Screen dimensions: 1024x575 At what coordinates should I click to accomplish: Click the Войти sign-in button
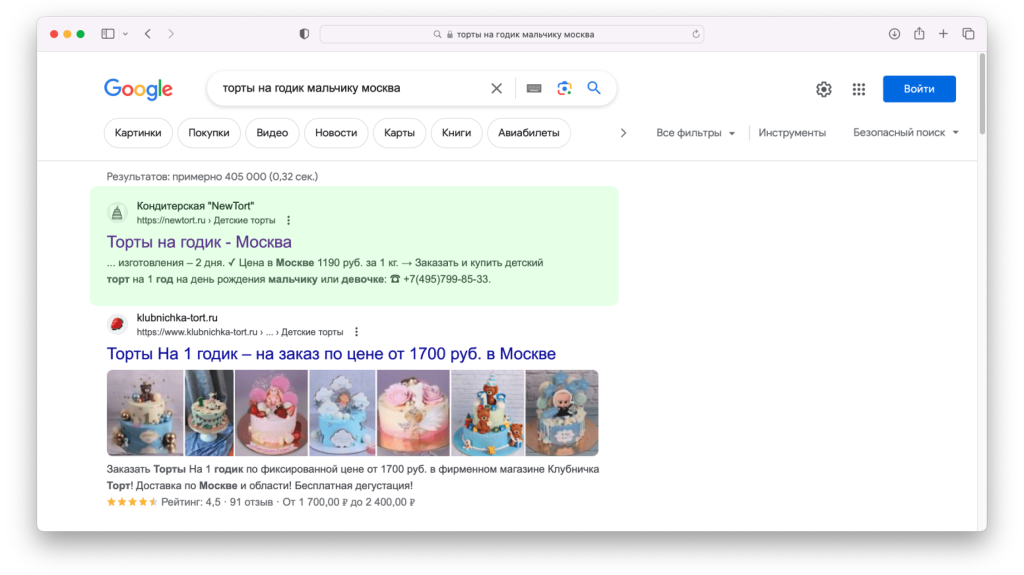pos(919,89)
